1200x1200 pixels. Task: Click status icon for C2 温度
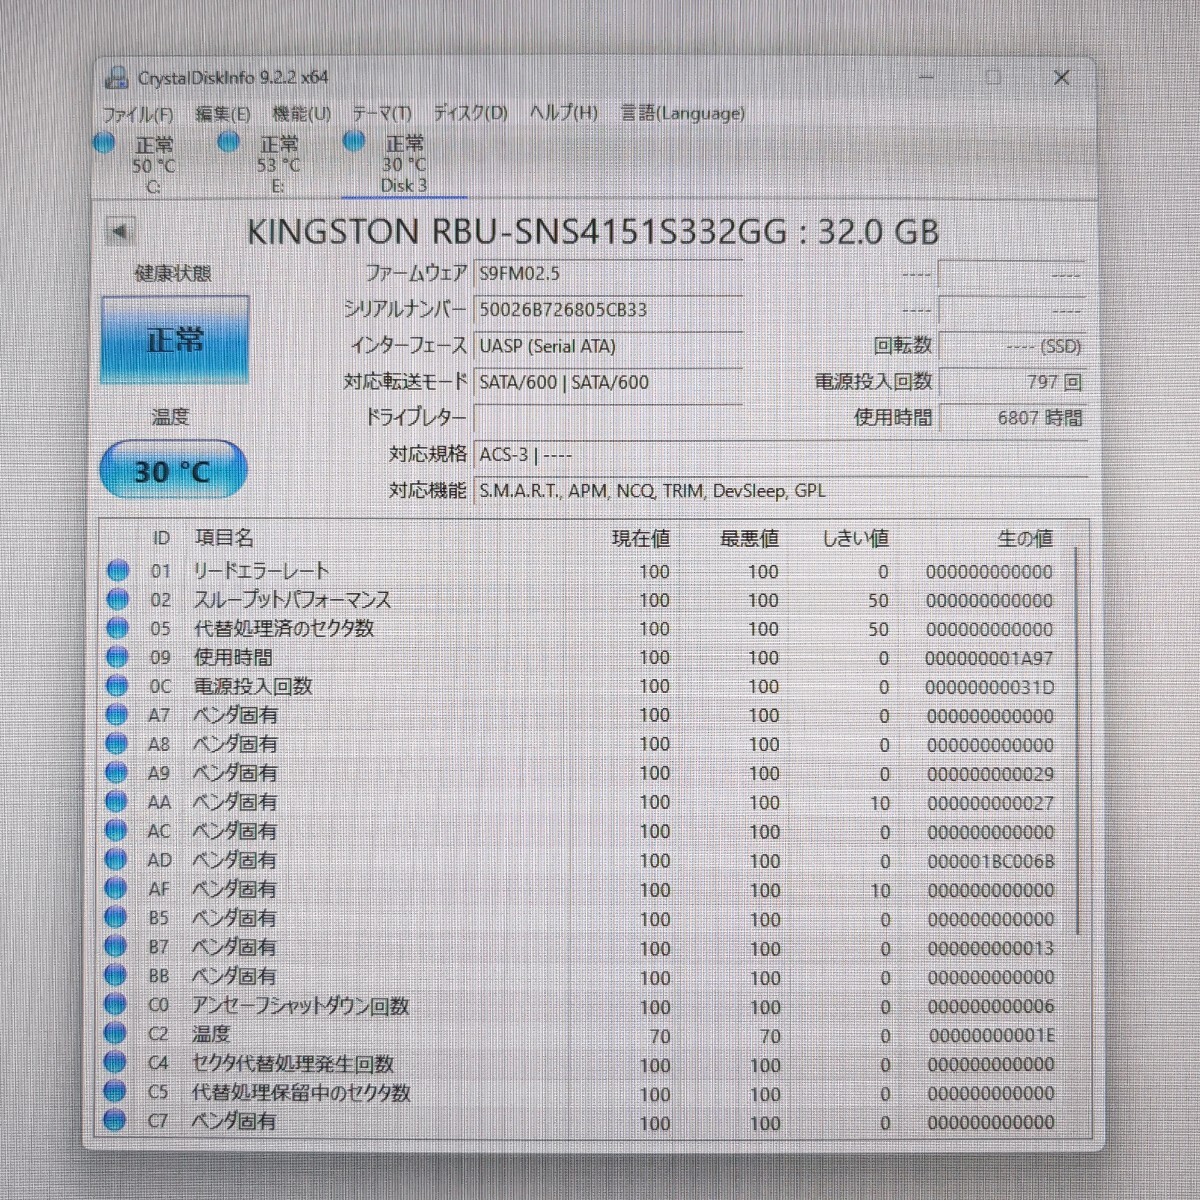point(116,1034)
